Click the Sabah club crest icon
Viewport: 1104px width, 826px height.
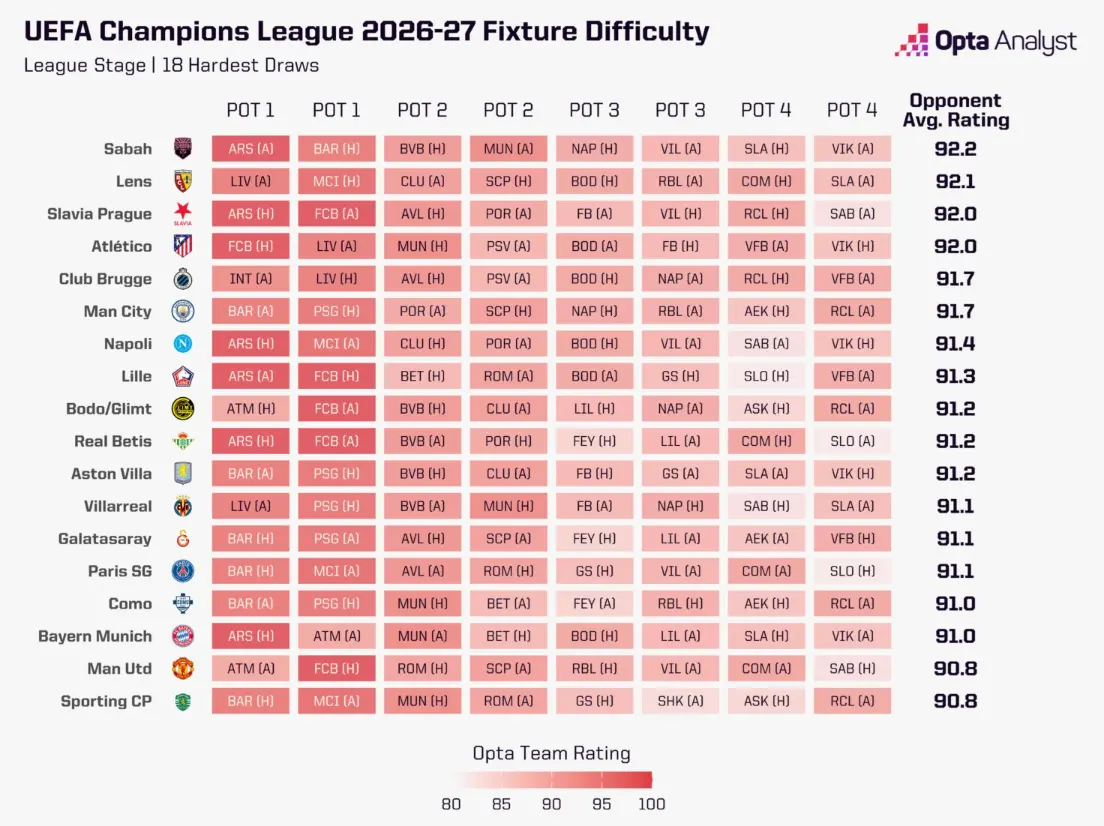point(183,149)
